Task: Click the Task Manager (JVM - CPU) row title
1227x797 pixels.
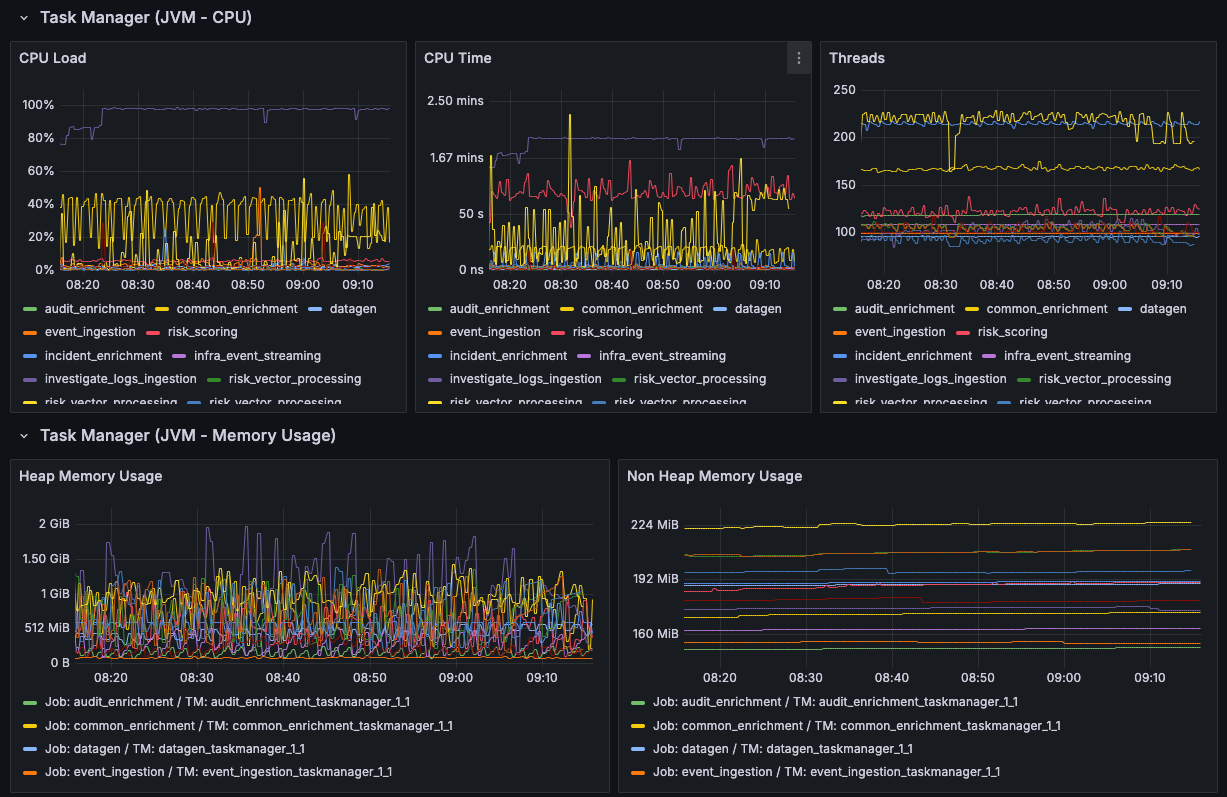Action: click(145, 17)
